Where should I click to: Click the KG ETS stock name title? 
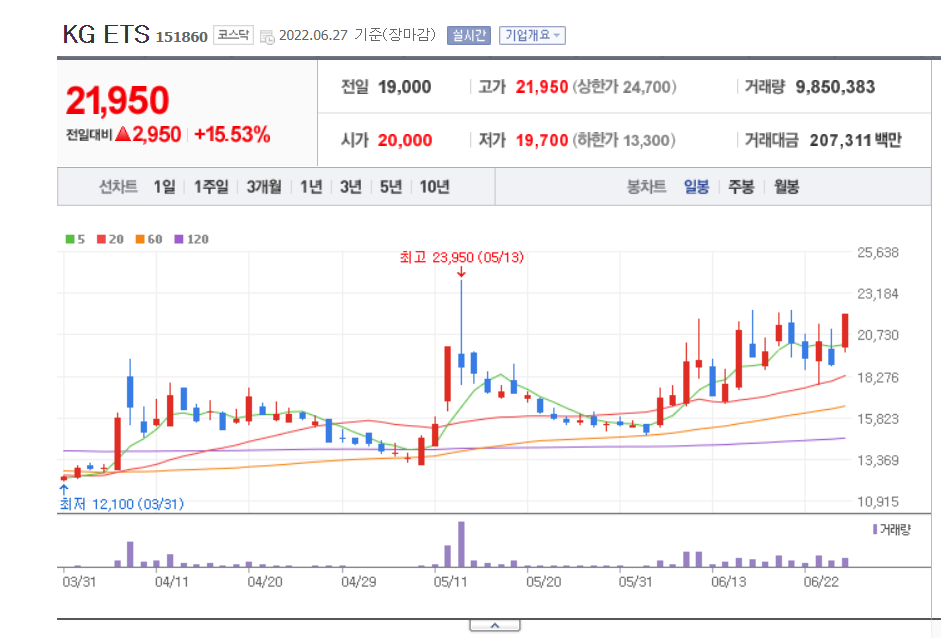coord(106,34)
